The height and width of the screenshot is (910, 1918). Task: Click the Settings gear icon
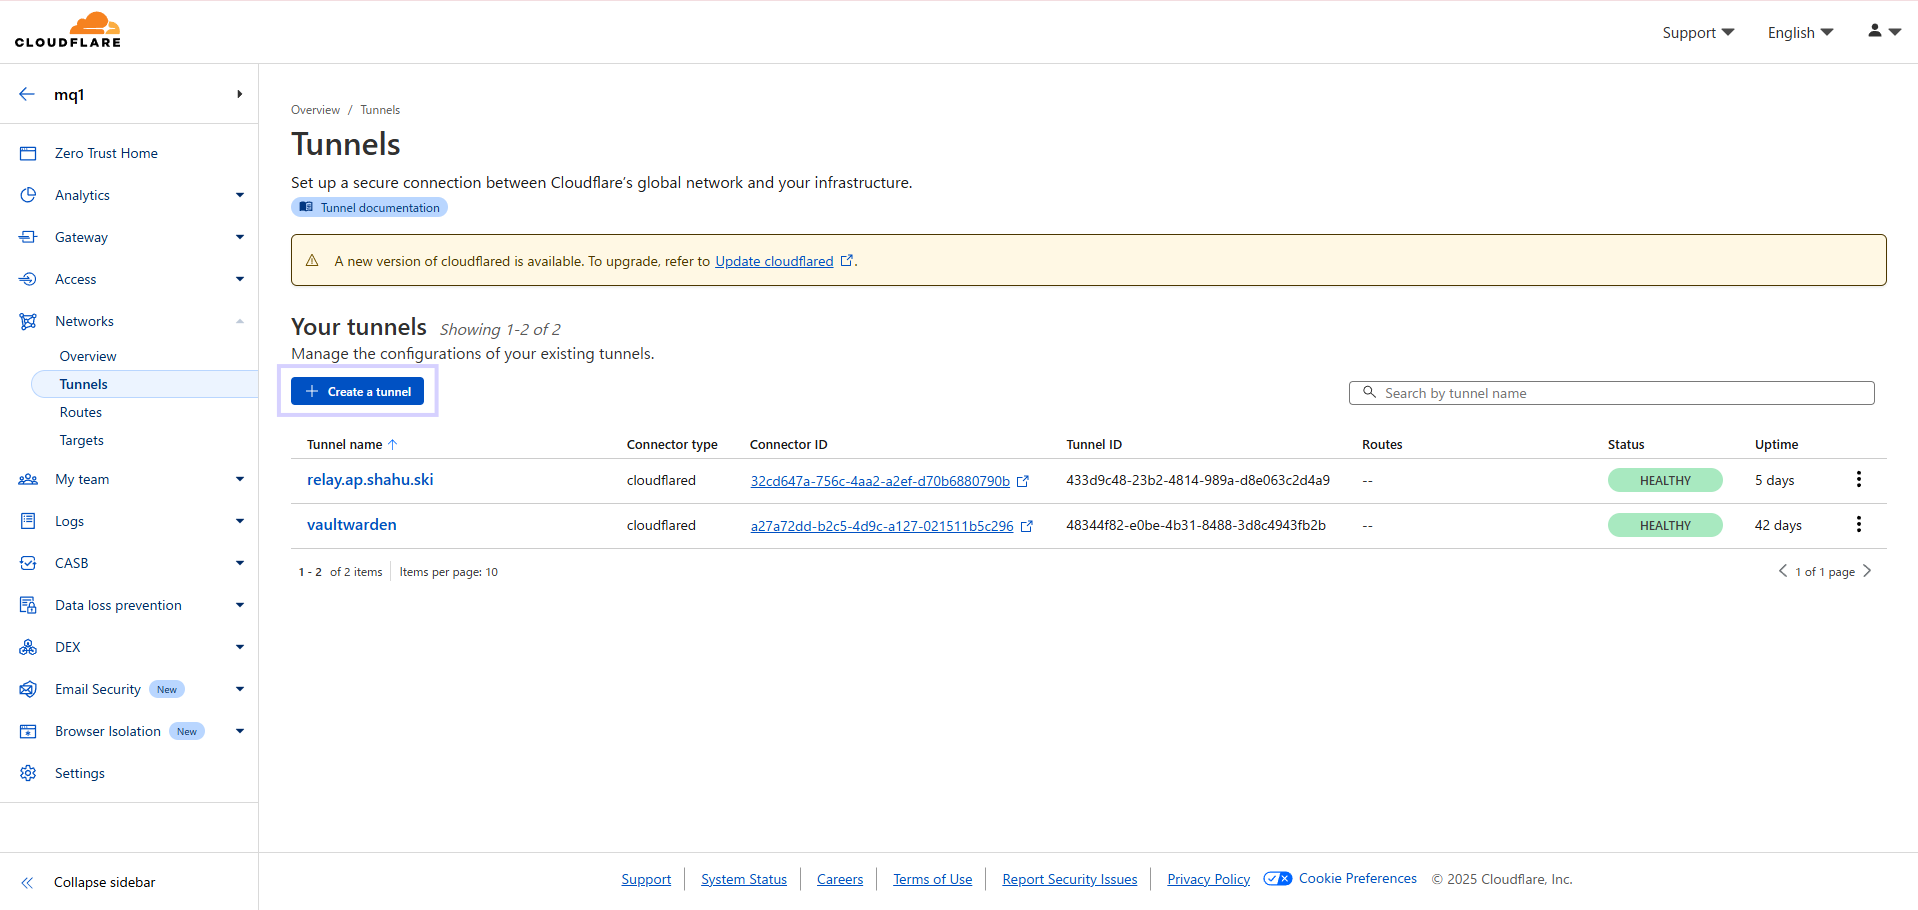[28, 773]
